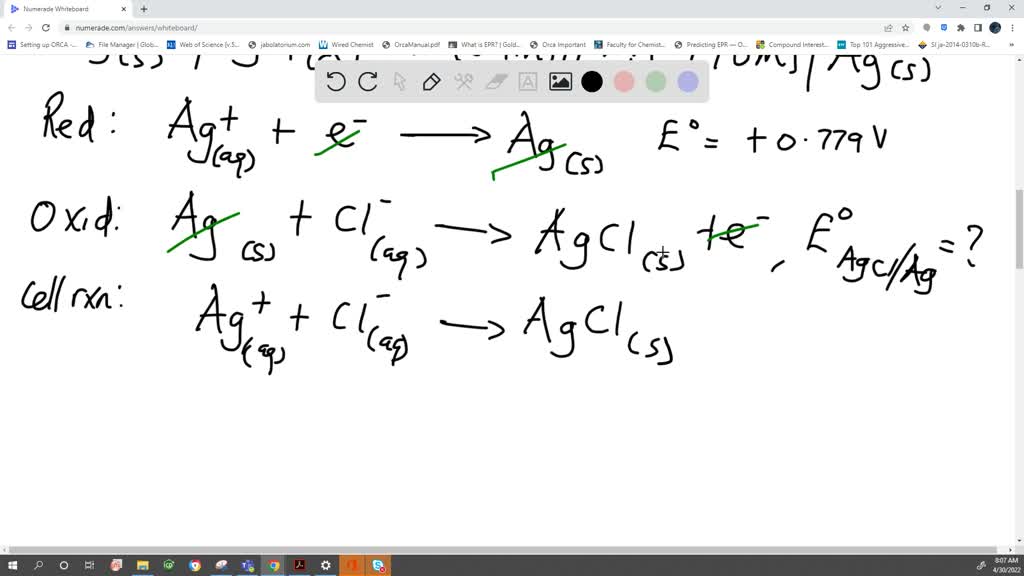
Task: Open Windows Settings from the taskbar
Action: (325, 565)
